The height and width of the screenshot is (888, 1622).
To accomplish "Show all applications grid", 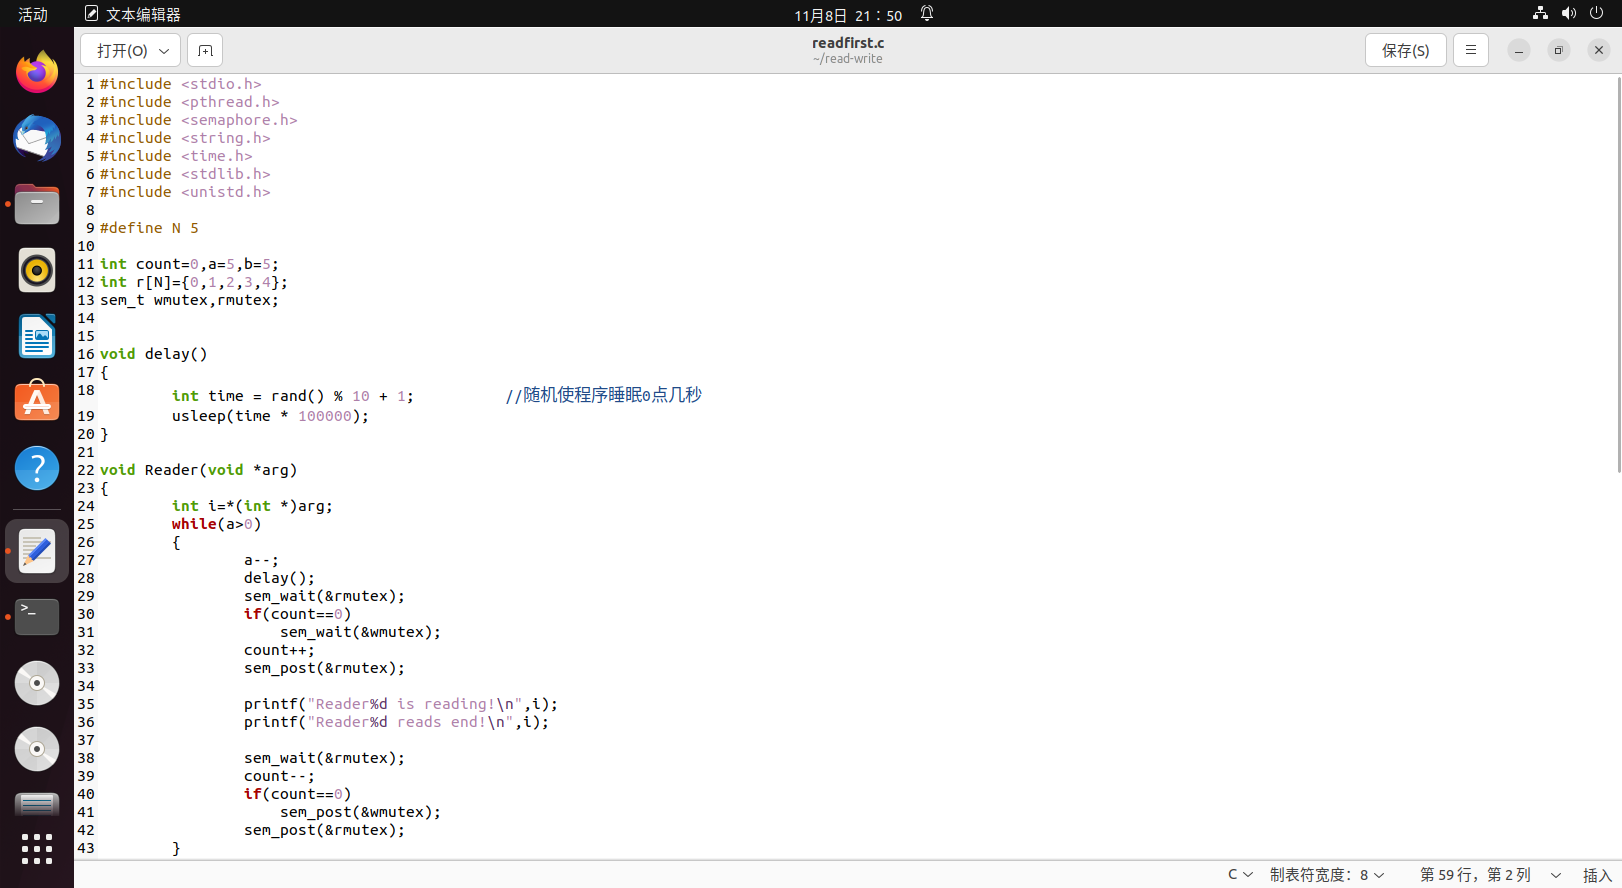I will 37,849.
